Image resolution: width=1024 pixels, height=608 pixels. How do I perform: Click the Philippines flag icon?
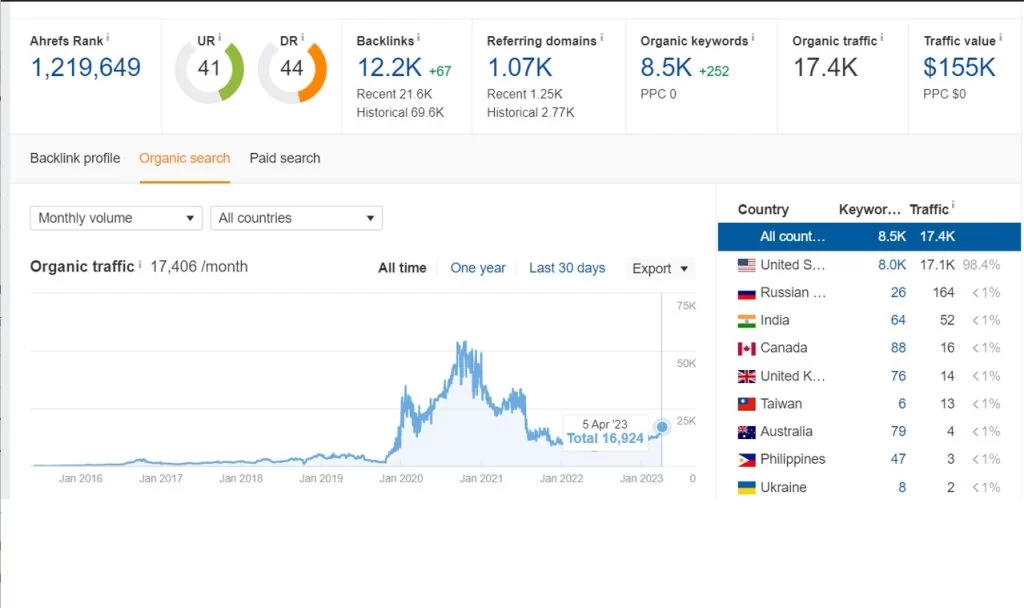pos(746,460)
